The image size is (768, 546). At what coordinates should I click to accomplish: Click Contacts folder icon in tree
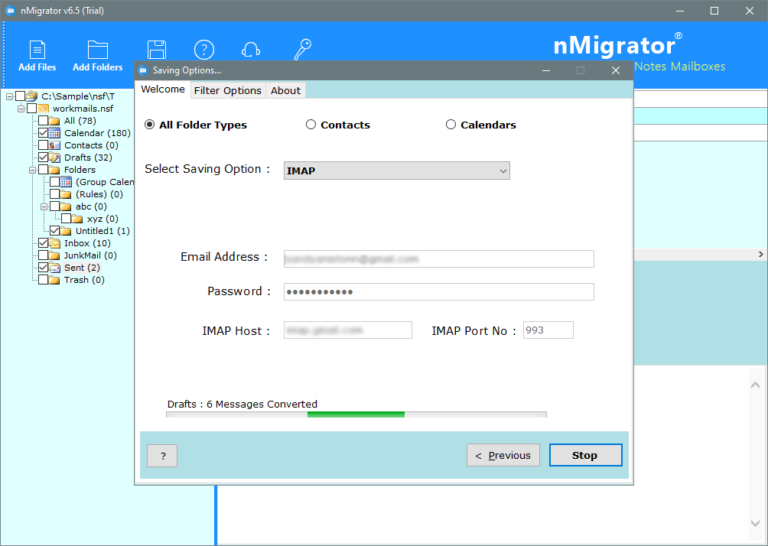click(x=54, y=145)
